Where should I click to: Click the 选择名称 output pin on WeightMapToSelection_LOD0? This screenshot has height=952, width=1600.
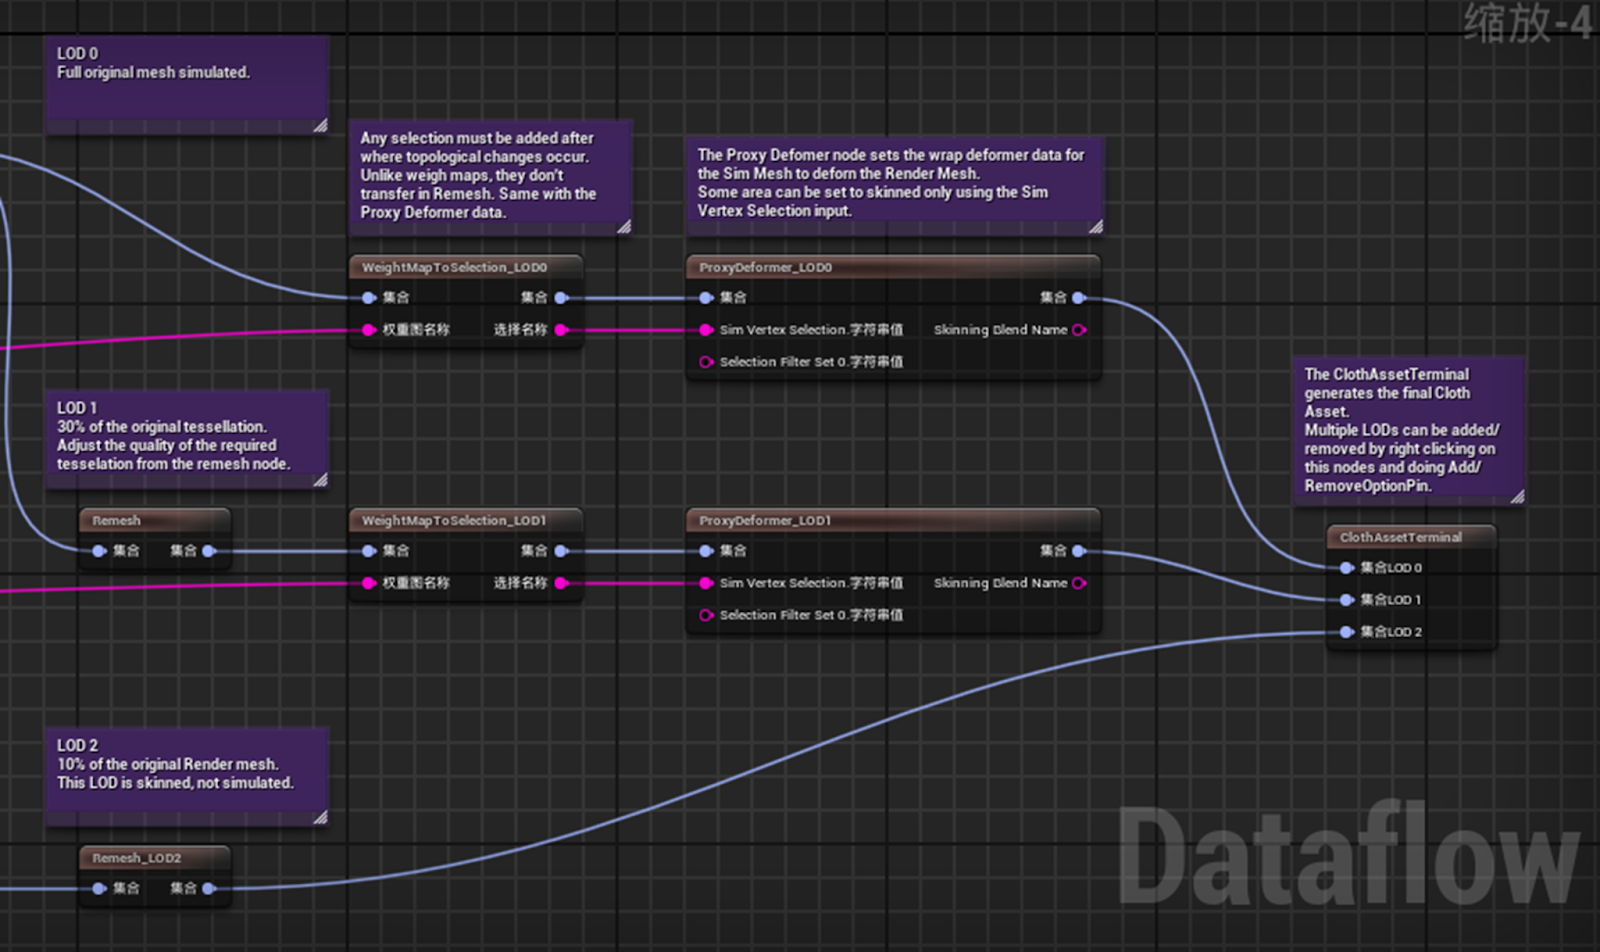[x=561, y=329]
